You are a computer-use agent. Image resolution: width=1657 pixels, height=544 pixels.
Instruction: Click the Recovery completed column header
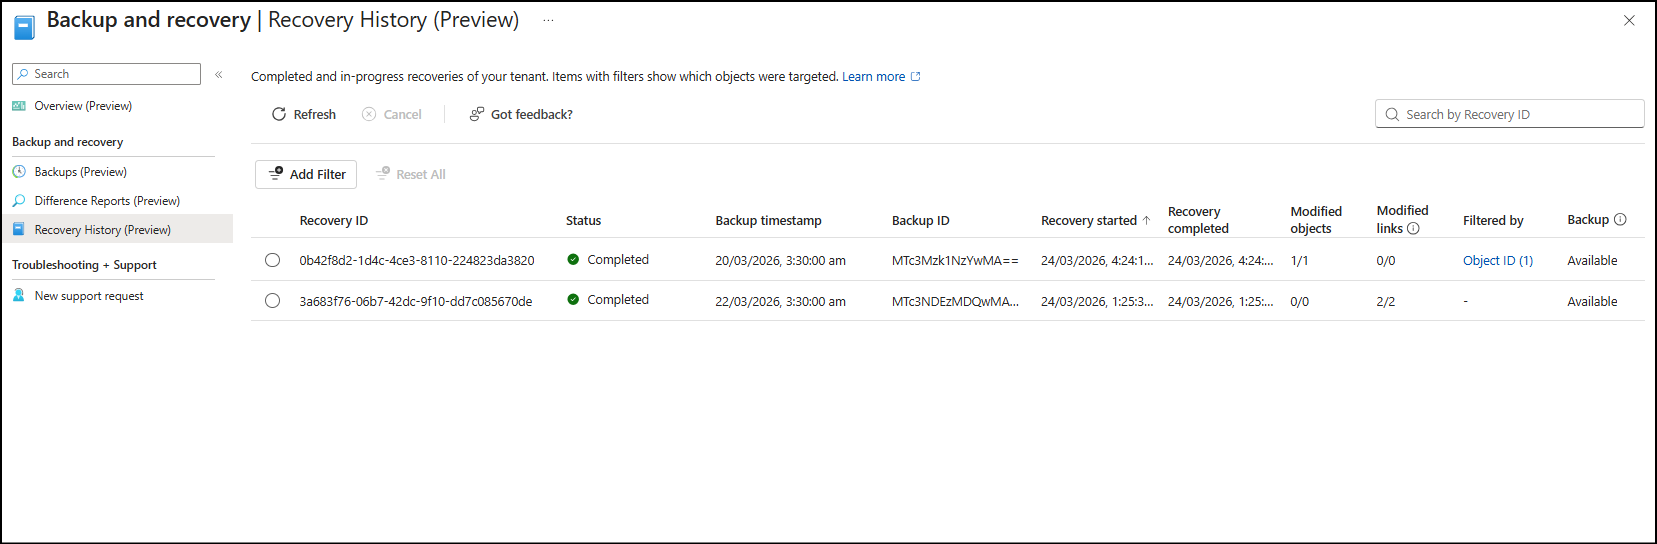click(x=1198, y=220)
